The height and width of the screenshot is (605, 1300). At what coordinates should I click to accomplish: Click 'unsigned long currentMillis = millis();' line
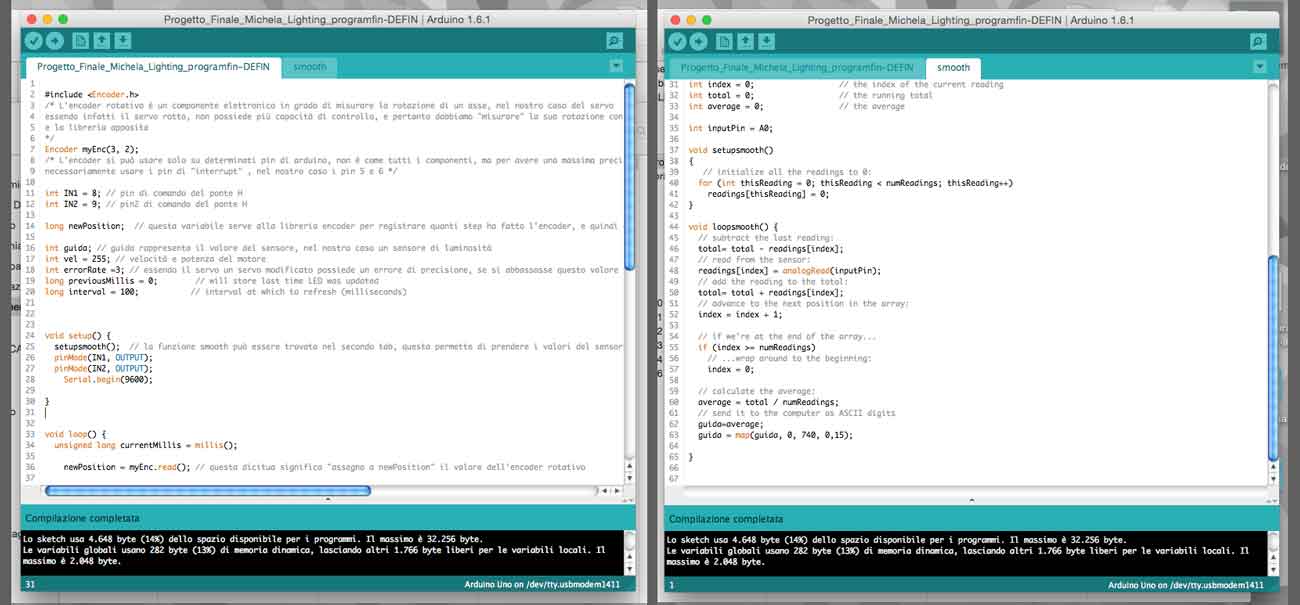click(145, 445)
